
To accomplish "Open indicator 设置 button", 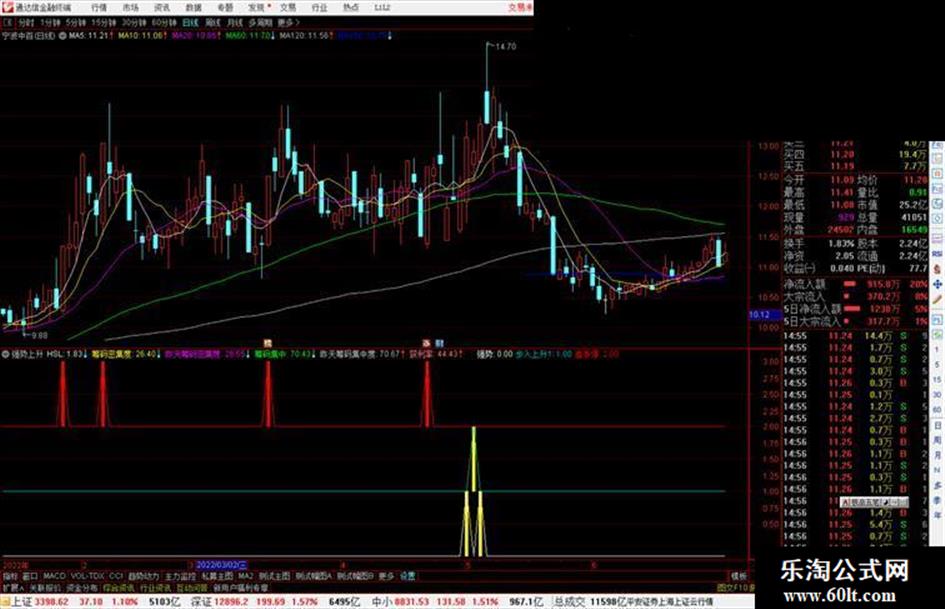I will point(407,576).
